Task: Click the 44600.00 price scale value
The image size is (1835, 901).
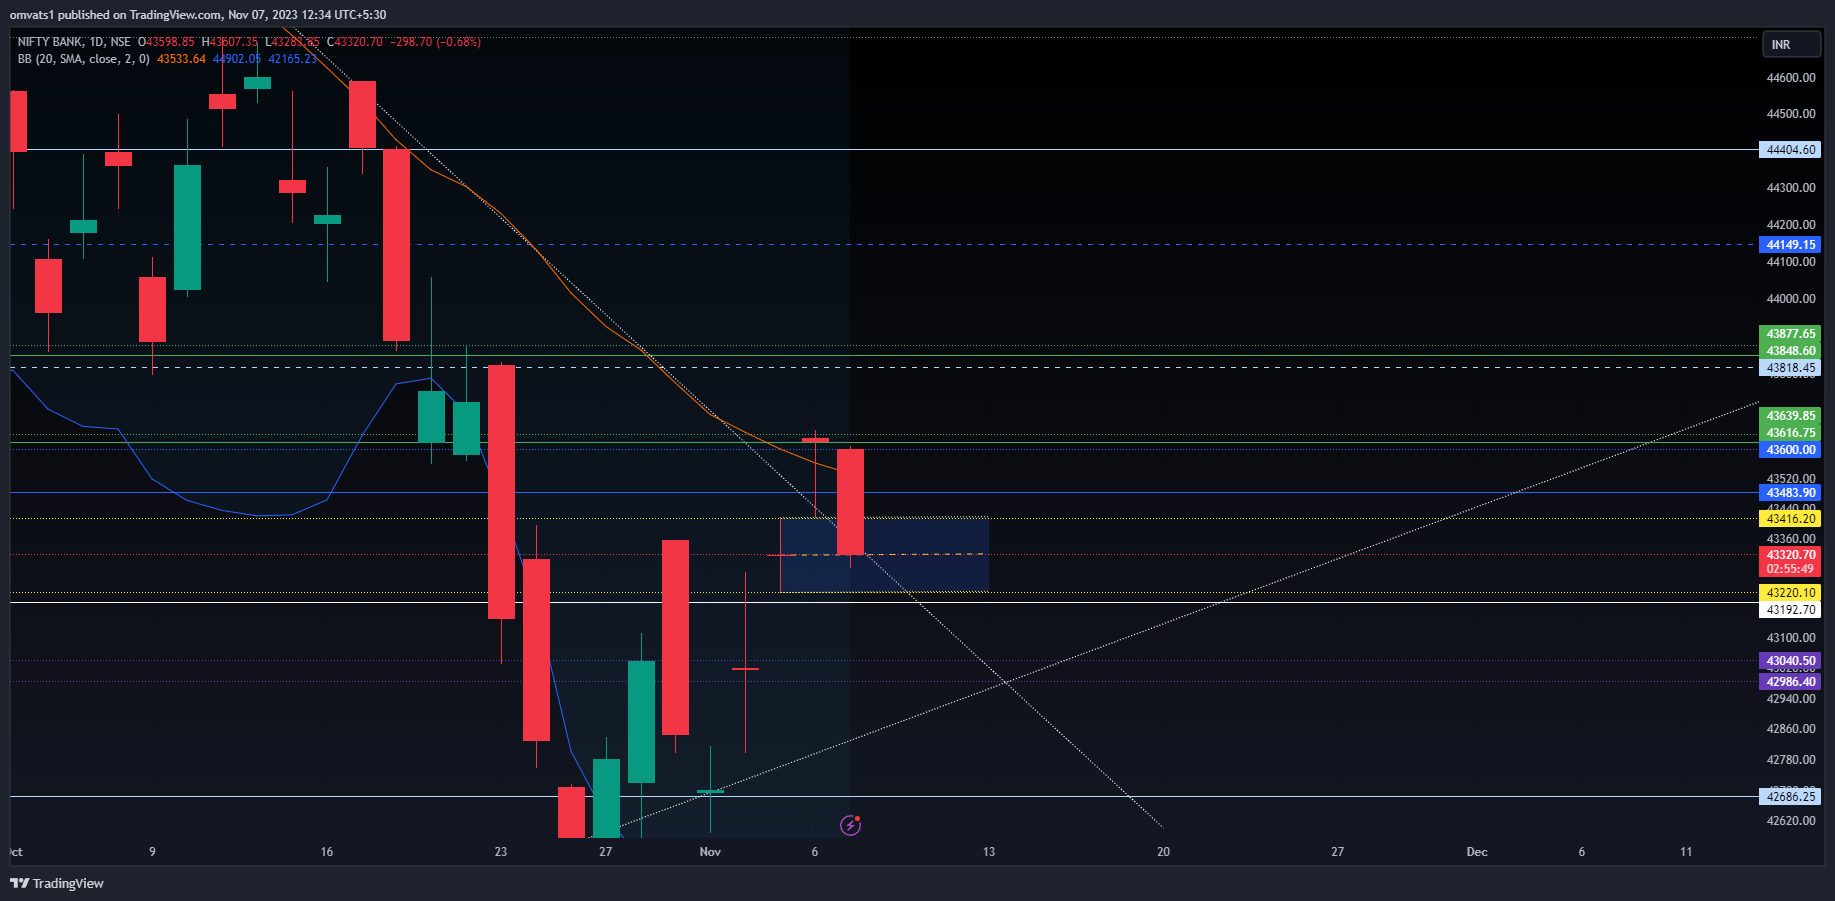Action: (x=1791, y=78)
